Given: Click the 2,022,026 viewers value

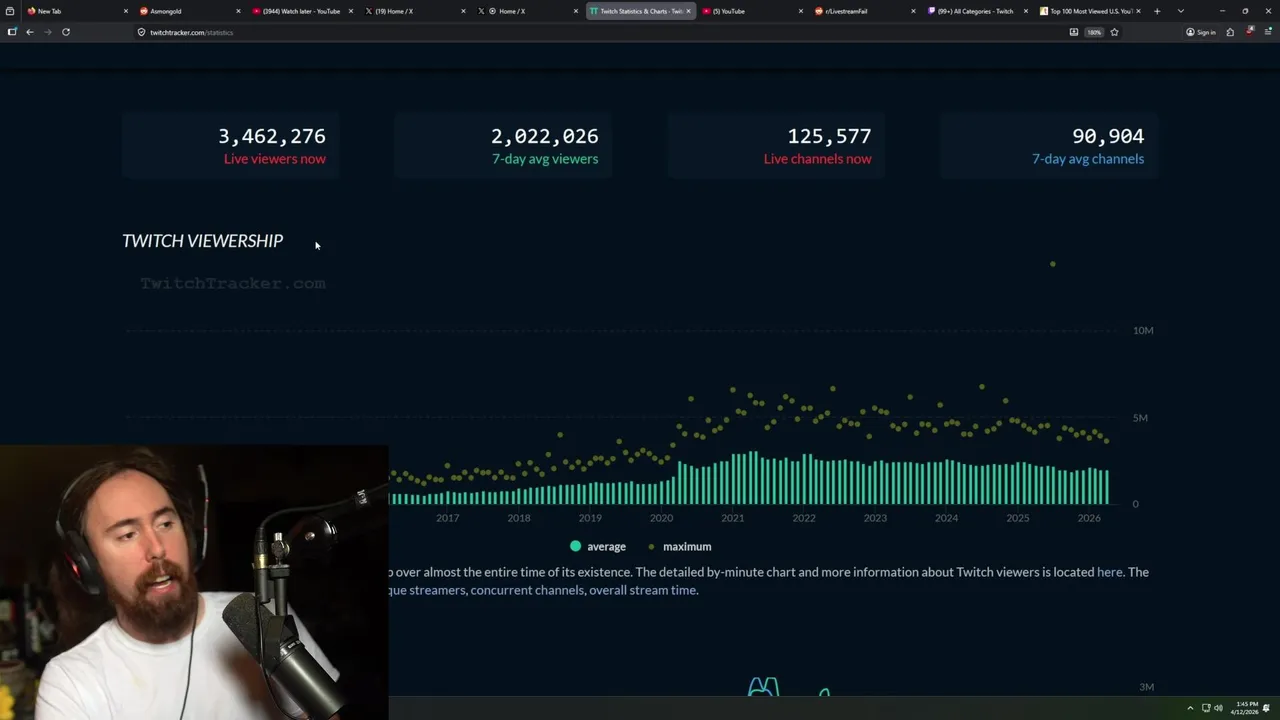Looking at the screenshot, I should tap(544, 136).
